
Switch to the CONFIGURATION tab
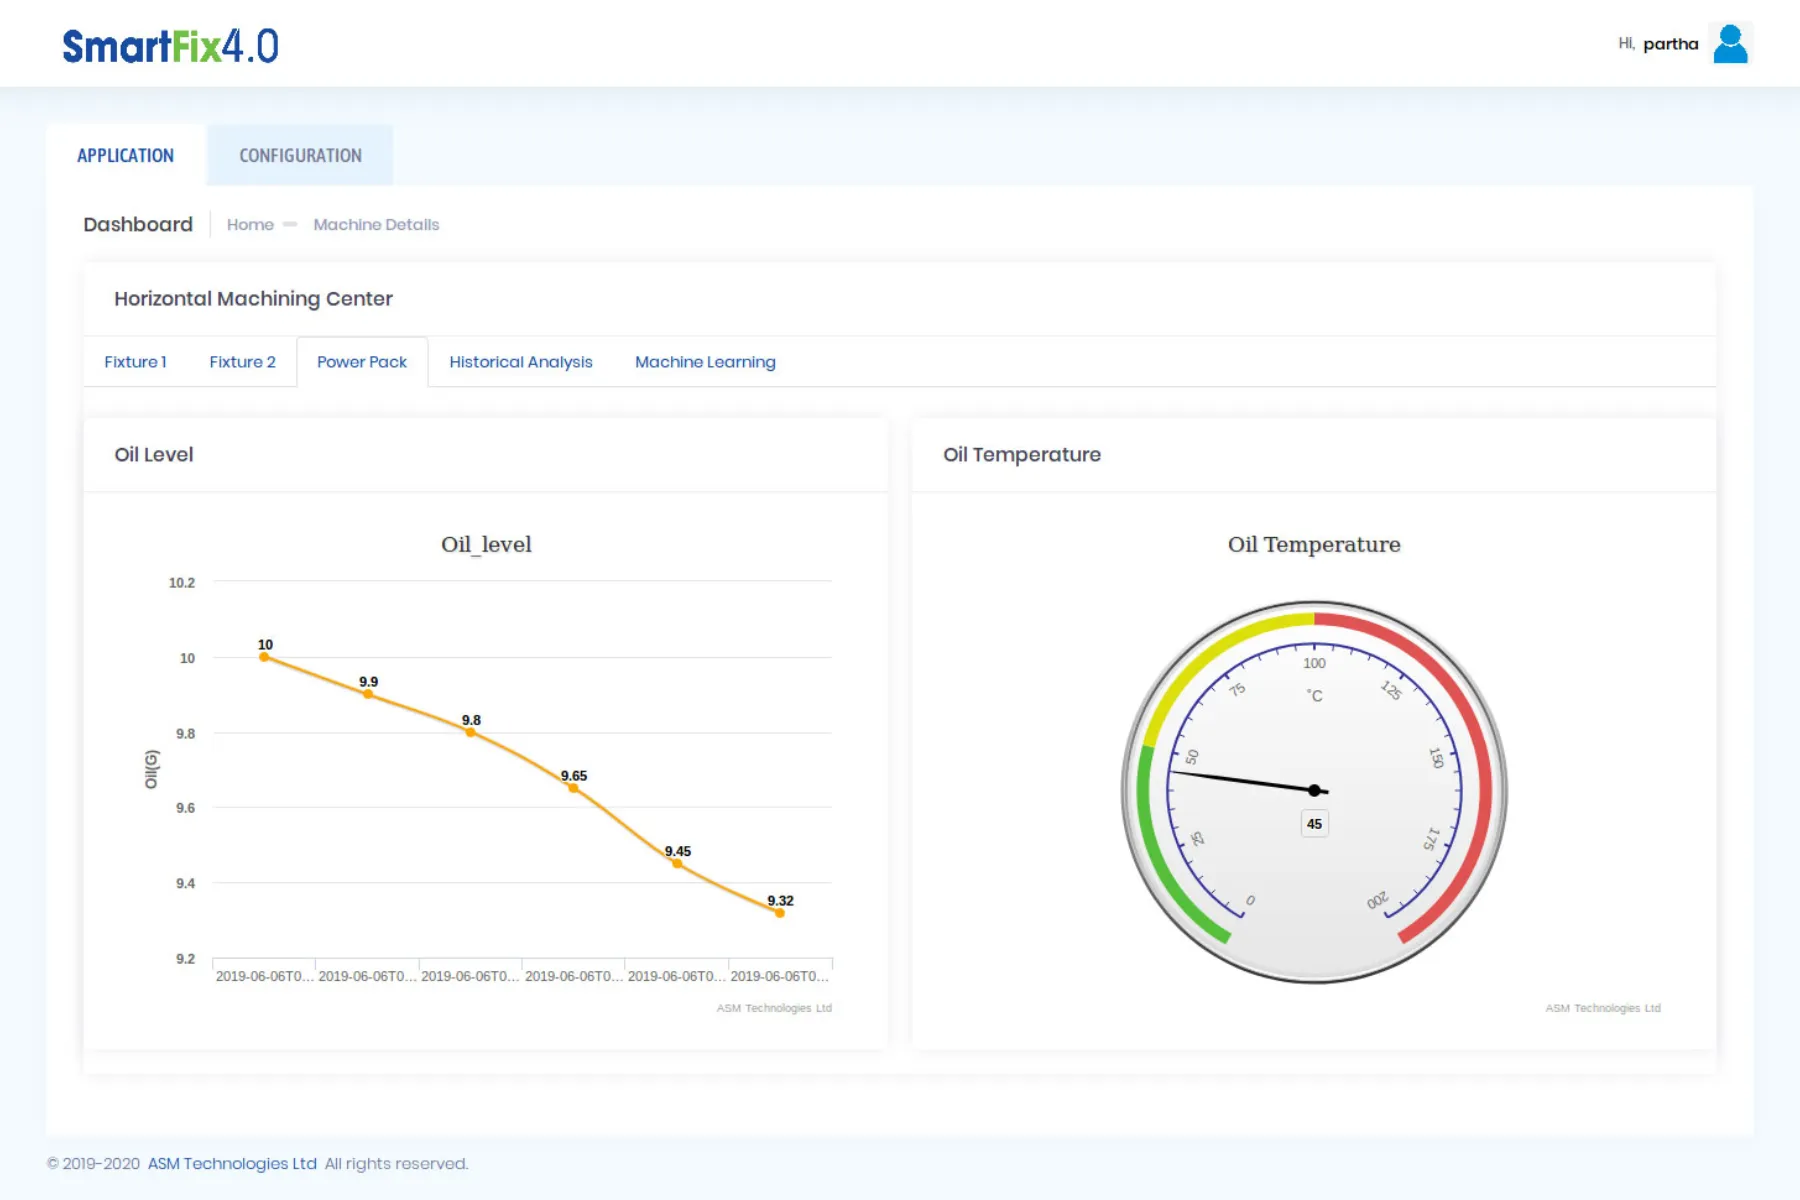point(300,156)
